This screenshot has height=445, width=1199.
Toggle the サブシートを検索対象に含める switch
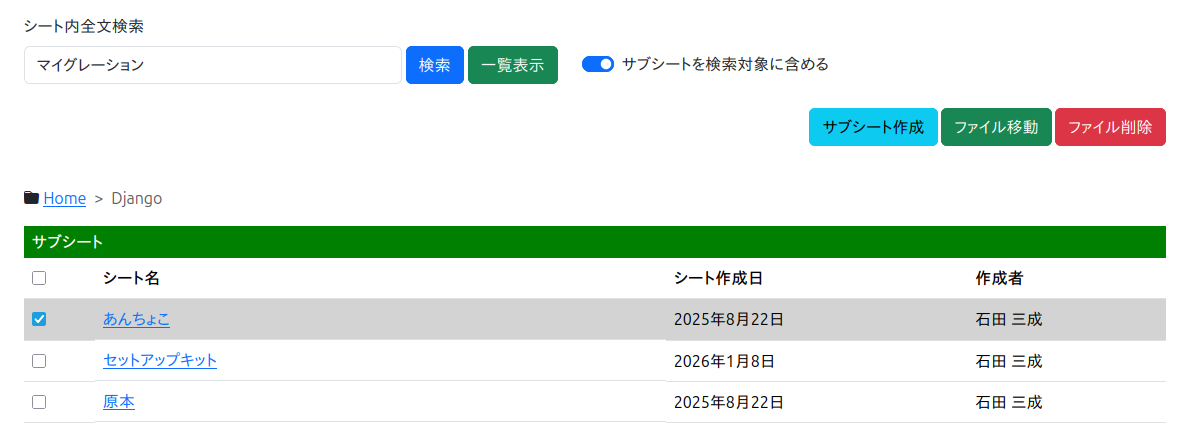[598, 65]
